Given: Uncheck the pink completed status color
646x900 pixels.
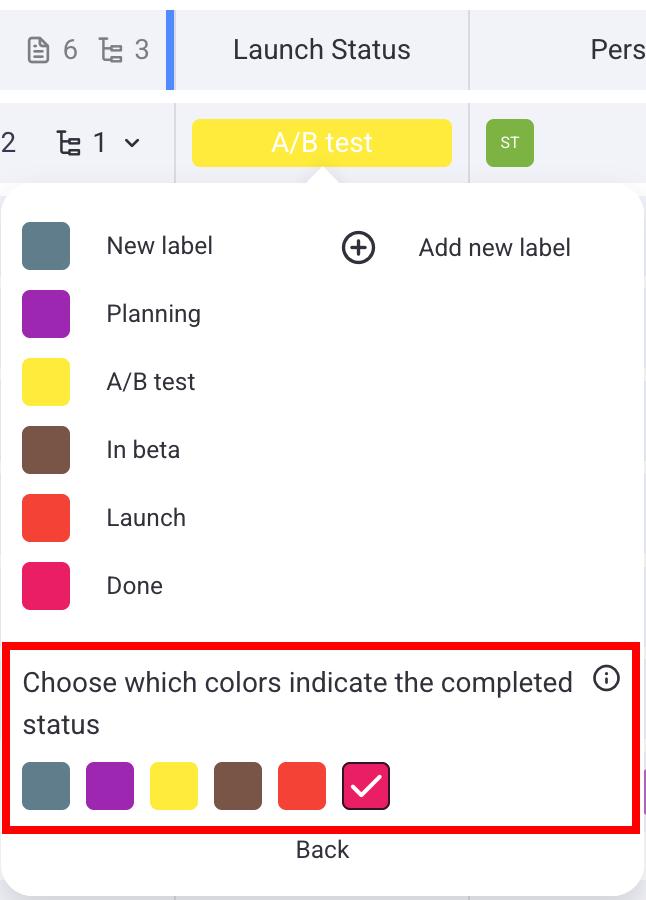Looking at the screenshot, I should pos(365,786).
